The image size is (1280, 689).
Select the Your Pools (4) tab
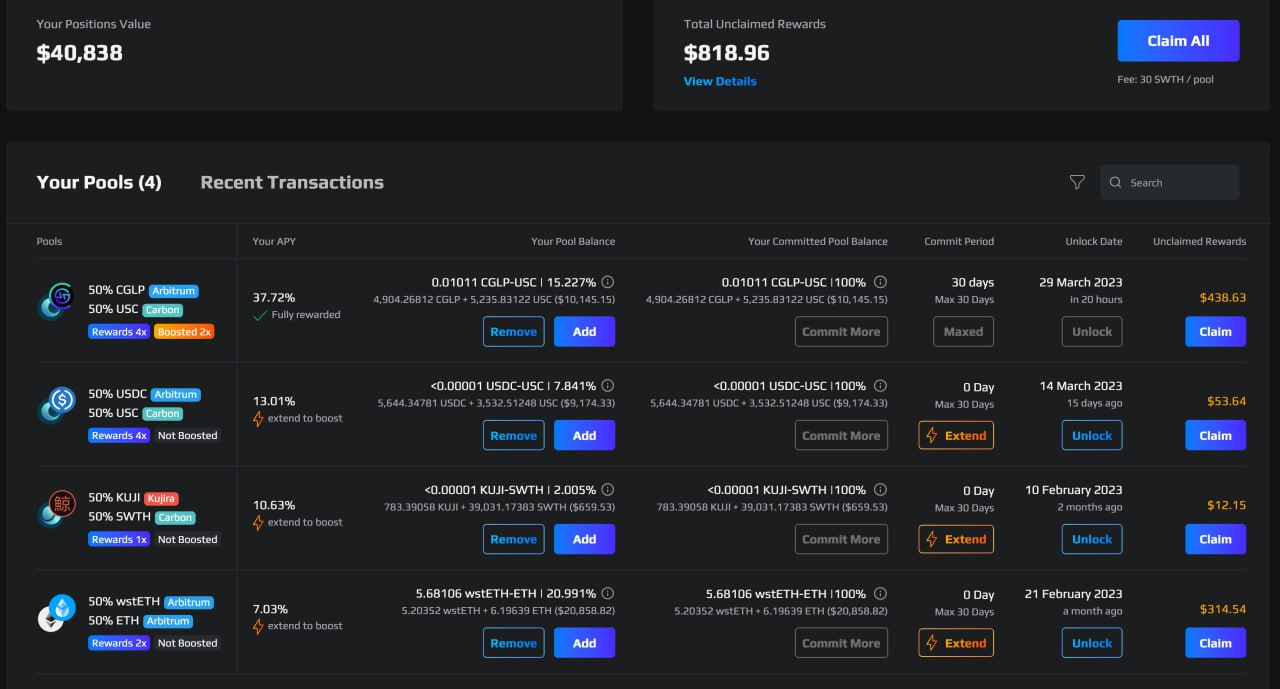point(99,182)
